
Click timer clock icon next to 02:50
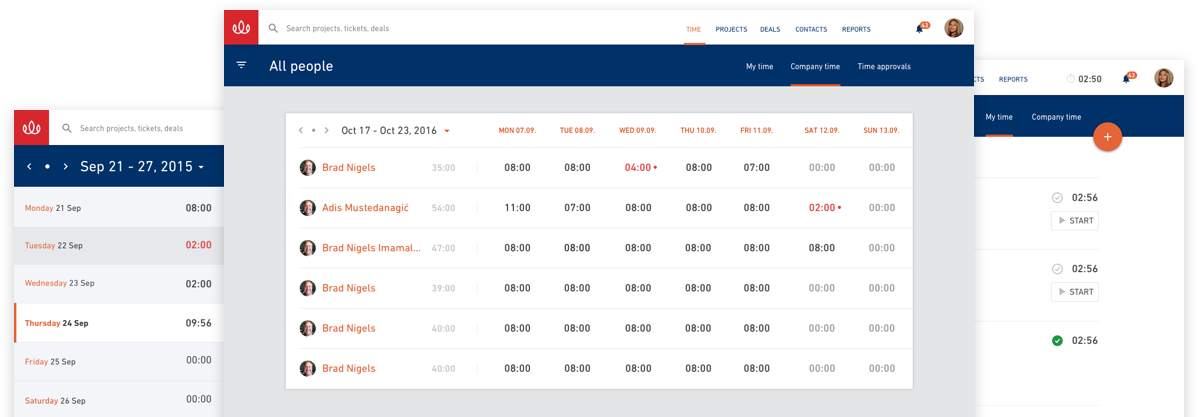pyautogui.click(x=1070, y=79)
